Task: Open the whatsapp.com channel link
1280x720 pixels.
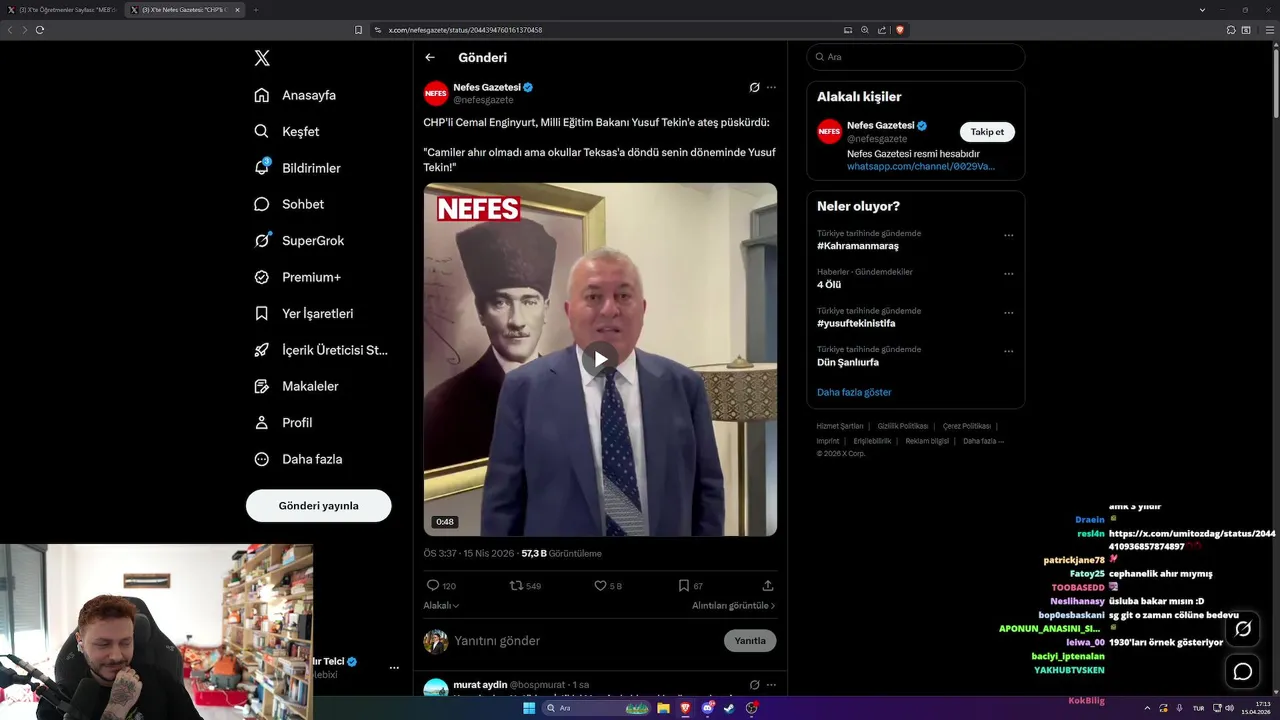Action: click(x=921, y=166)
